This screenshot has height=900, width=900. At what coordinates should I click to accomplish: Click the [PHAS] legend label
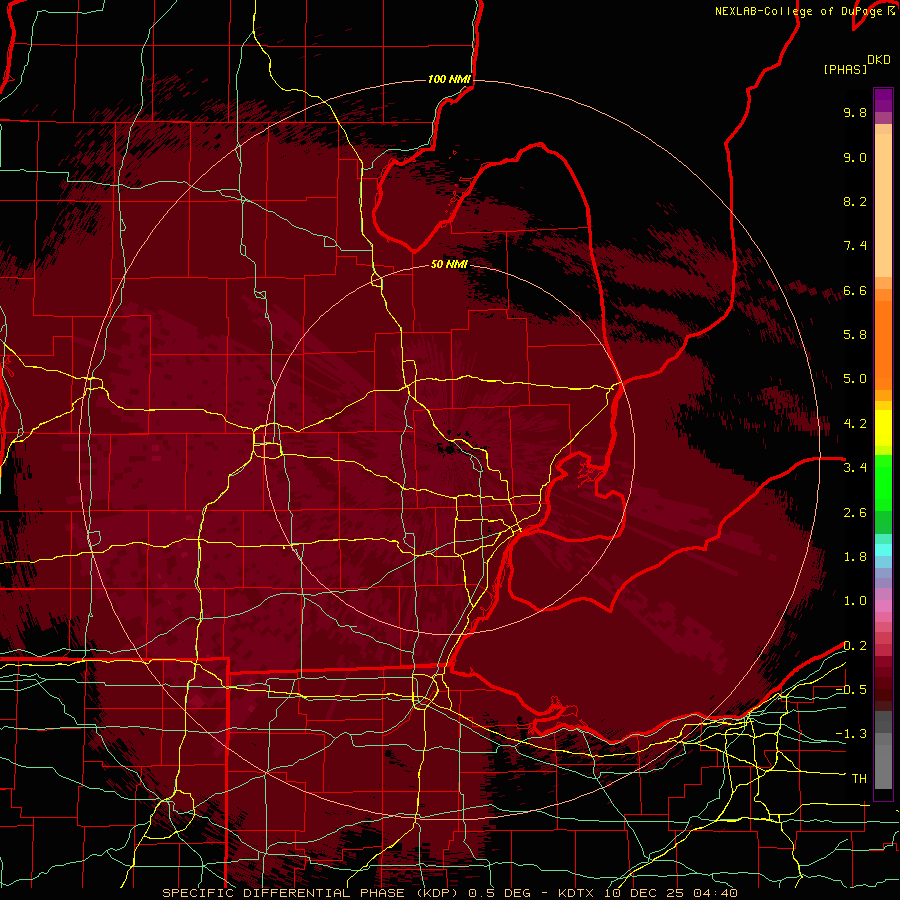[845, 69]
